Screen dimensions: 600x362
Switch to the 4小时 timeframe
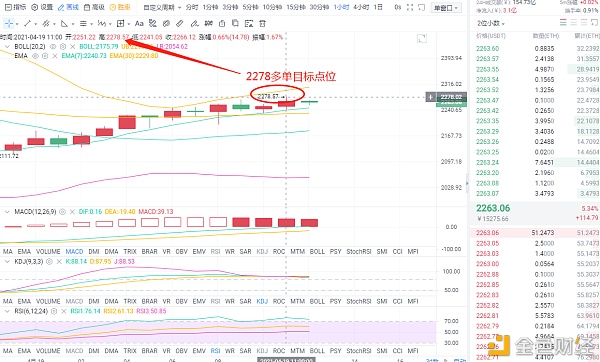(361, 7)
